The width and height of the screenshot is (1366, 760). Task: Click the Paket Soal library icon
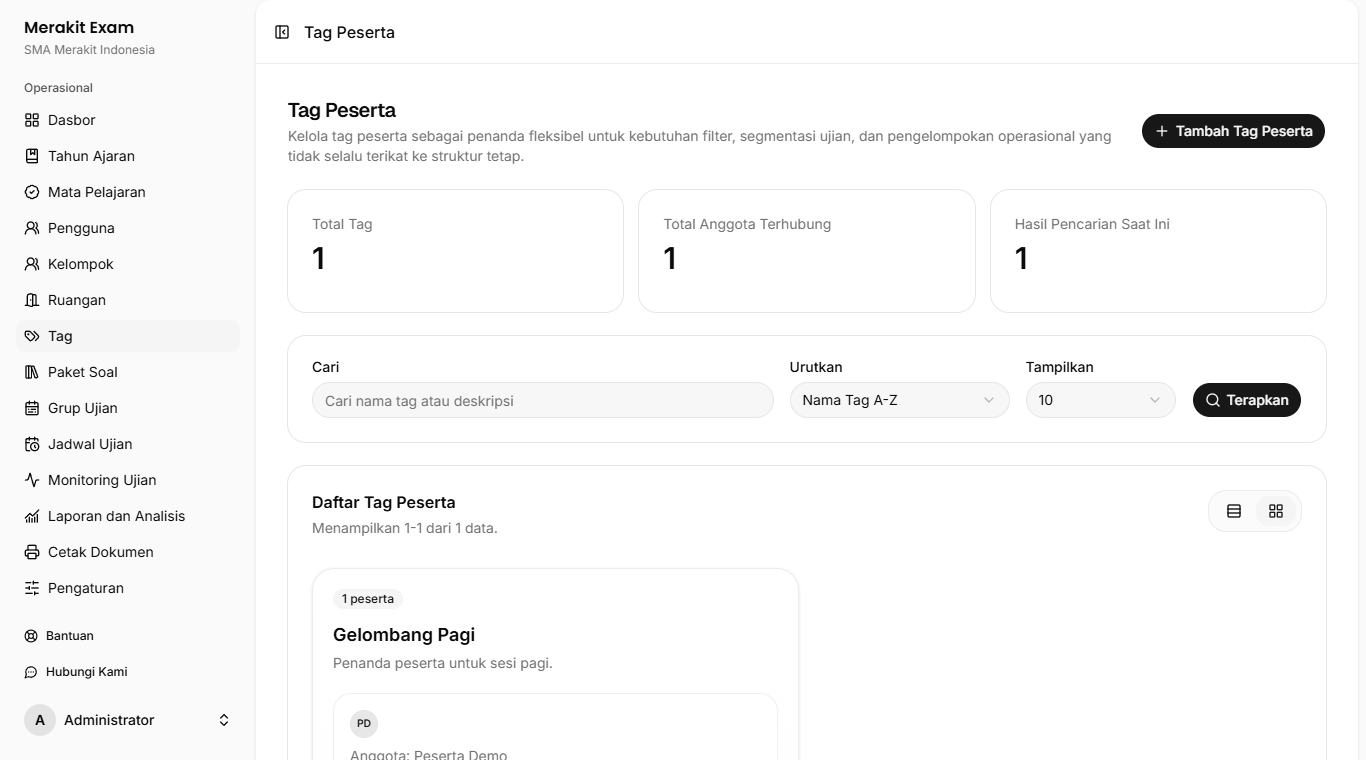(32, 372)
